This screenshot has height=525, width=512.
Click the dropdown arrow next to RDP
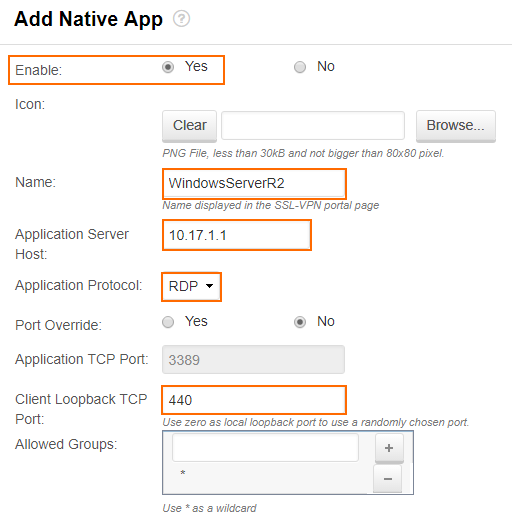210,286
